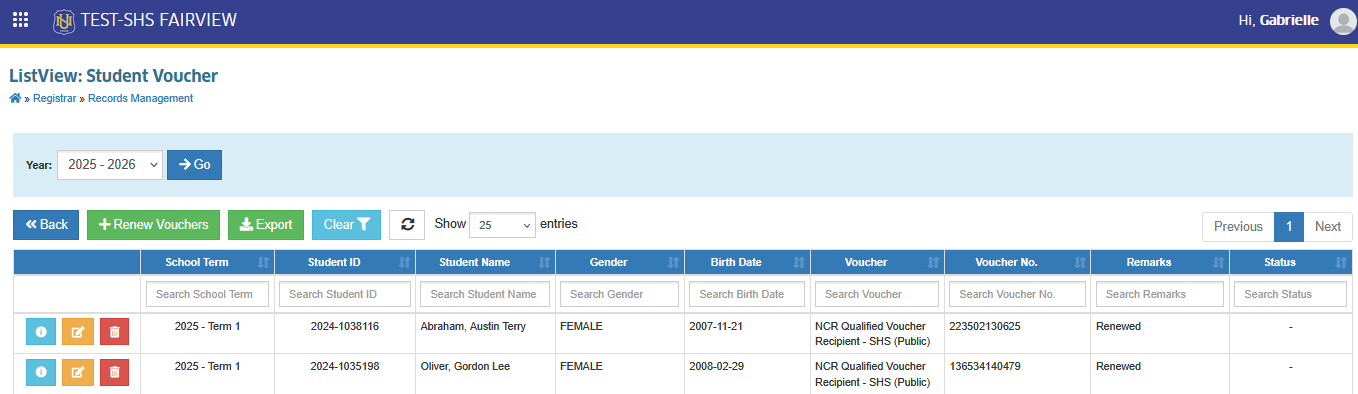Click the green Renew Vouchers button

click(153, 225)
